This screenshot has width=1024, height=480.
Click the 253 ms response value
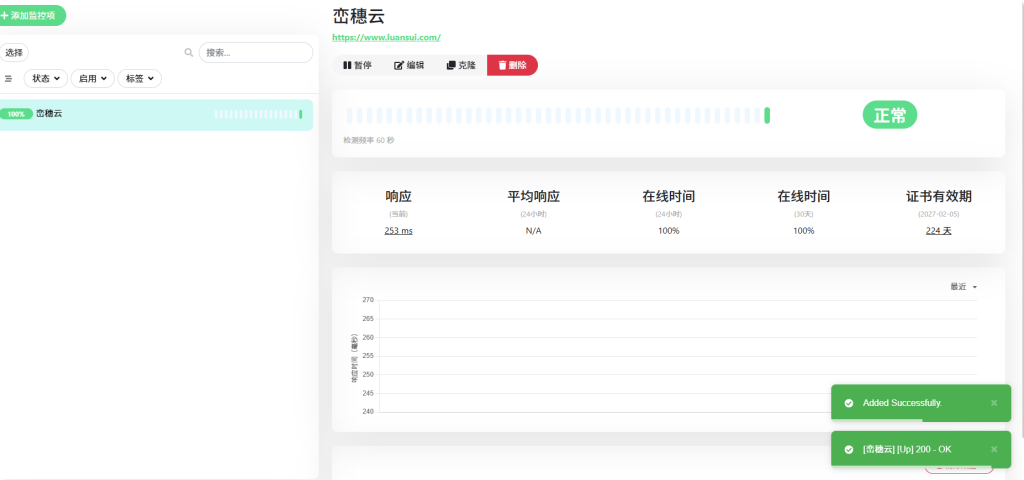point(398,231)
